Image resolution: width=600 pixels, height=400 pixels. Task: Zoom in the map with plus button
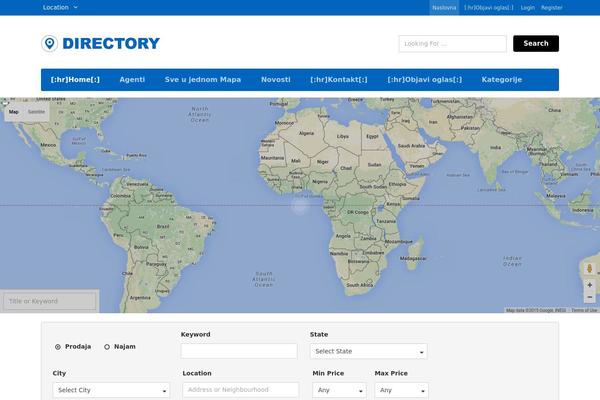click(x=589, y=285)
